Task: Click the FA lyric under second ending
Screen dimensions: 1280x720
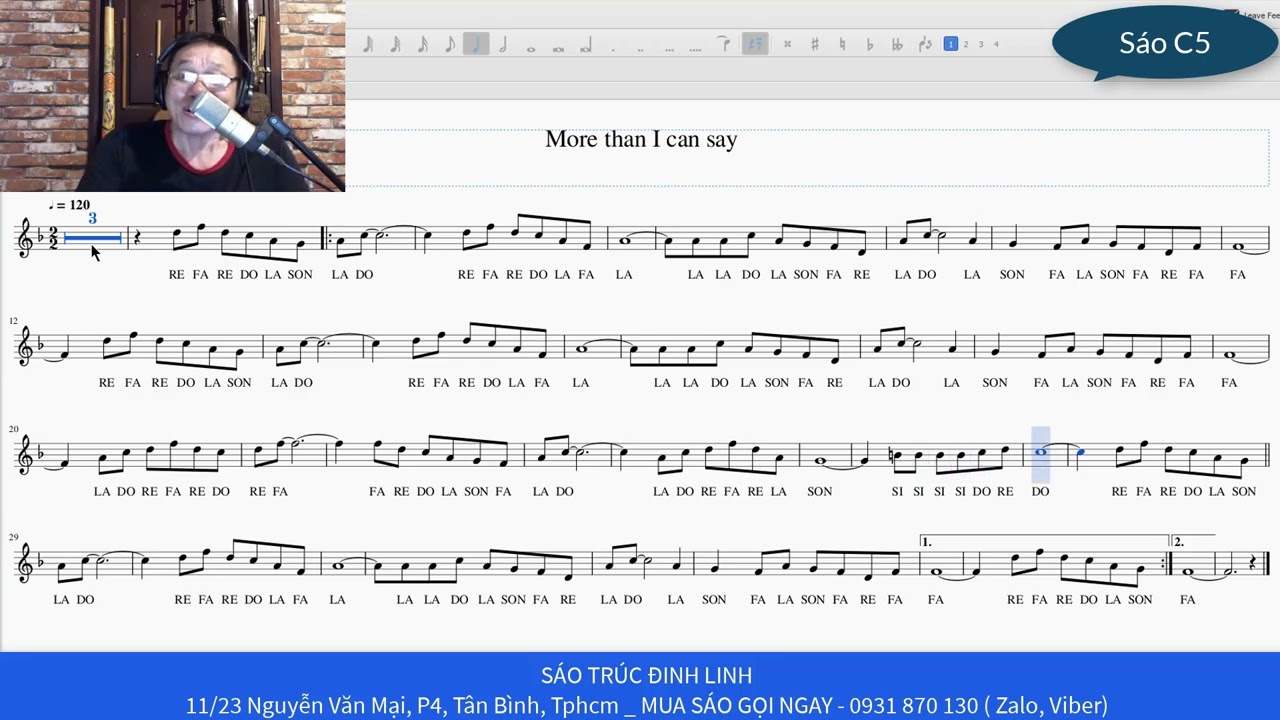Action: [x=1187, y=600]
